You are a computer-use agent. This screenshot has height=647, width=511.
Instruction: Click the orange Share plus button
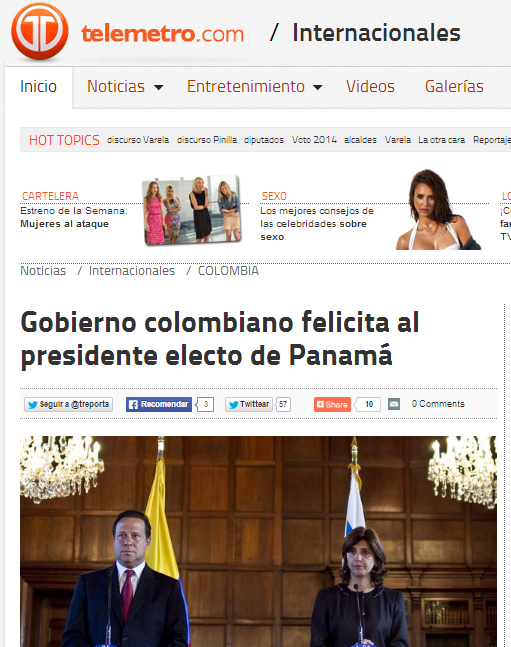point(332,404)
